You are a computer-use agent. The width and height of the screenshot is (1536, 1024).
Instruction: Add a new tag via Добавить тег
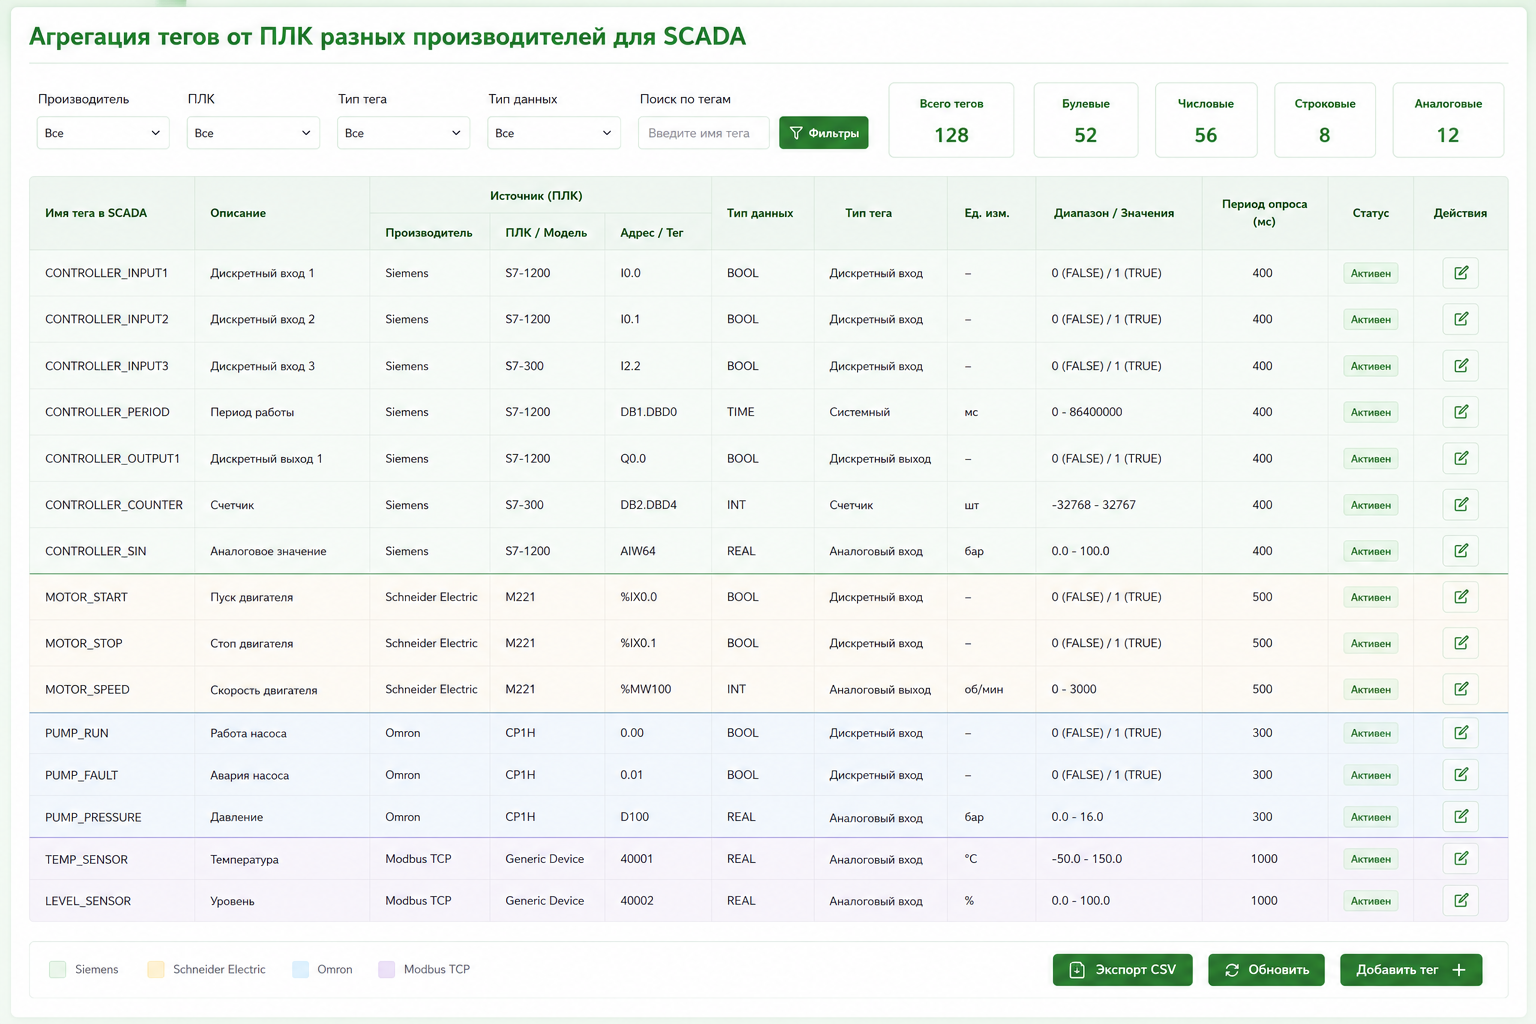tap(1411, 970)
